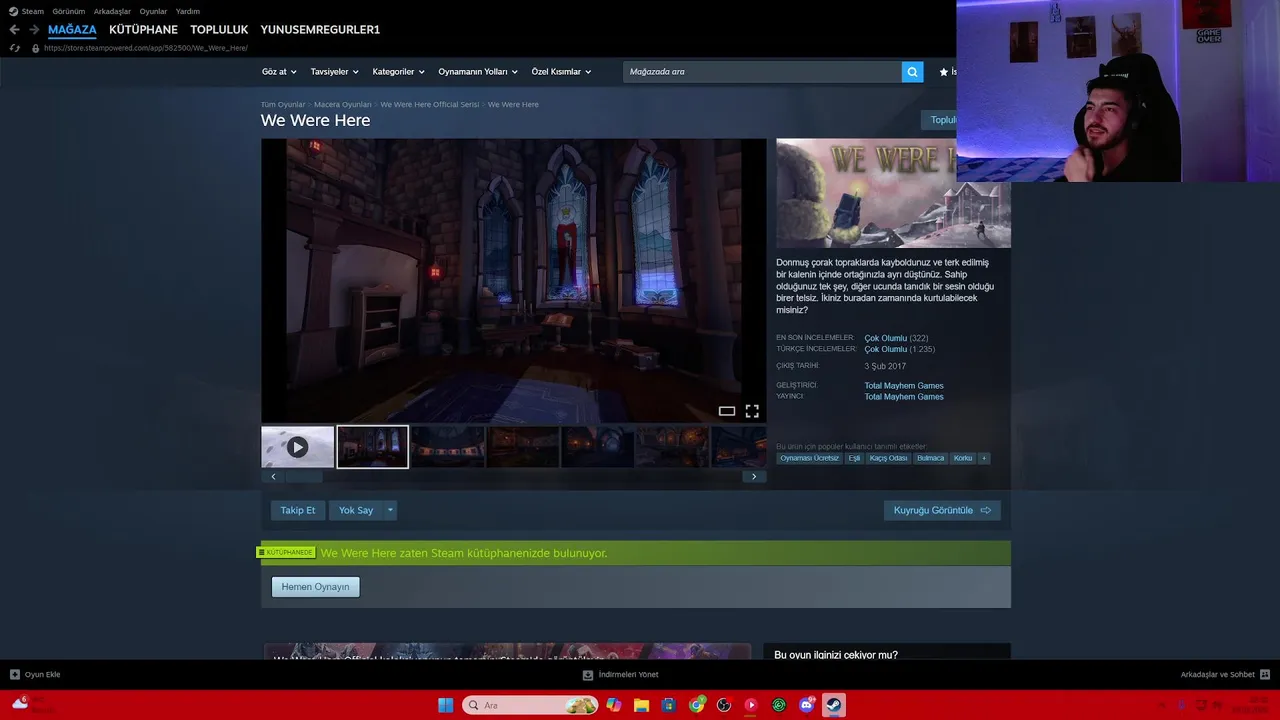This screenshot has width=1280, height=720.
Task: Expand Oynamanın Yolları dropdown
Action: pos(478,72)
